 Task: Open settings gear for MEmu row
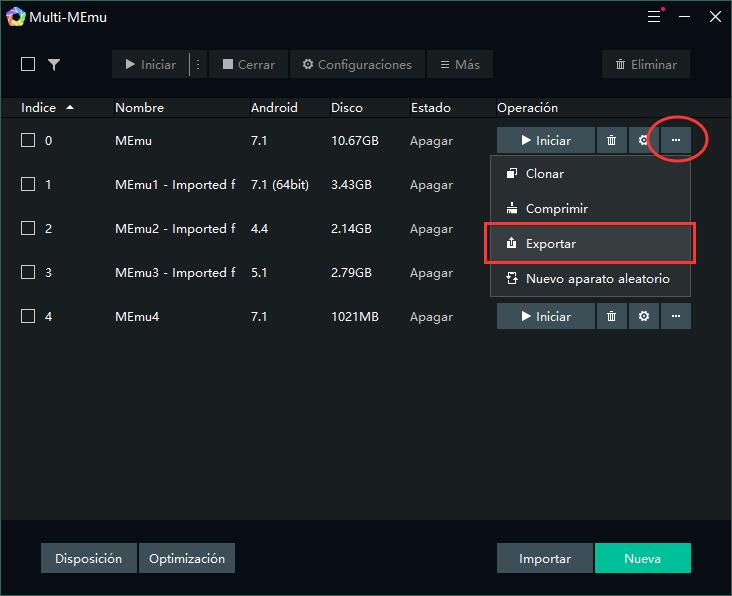pyautogui.click(x=643, y=141)
